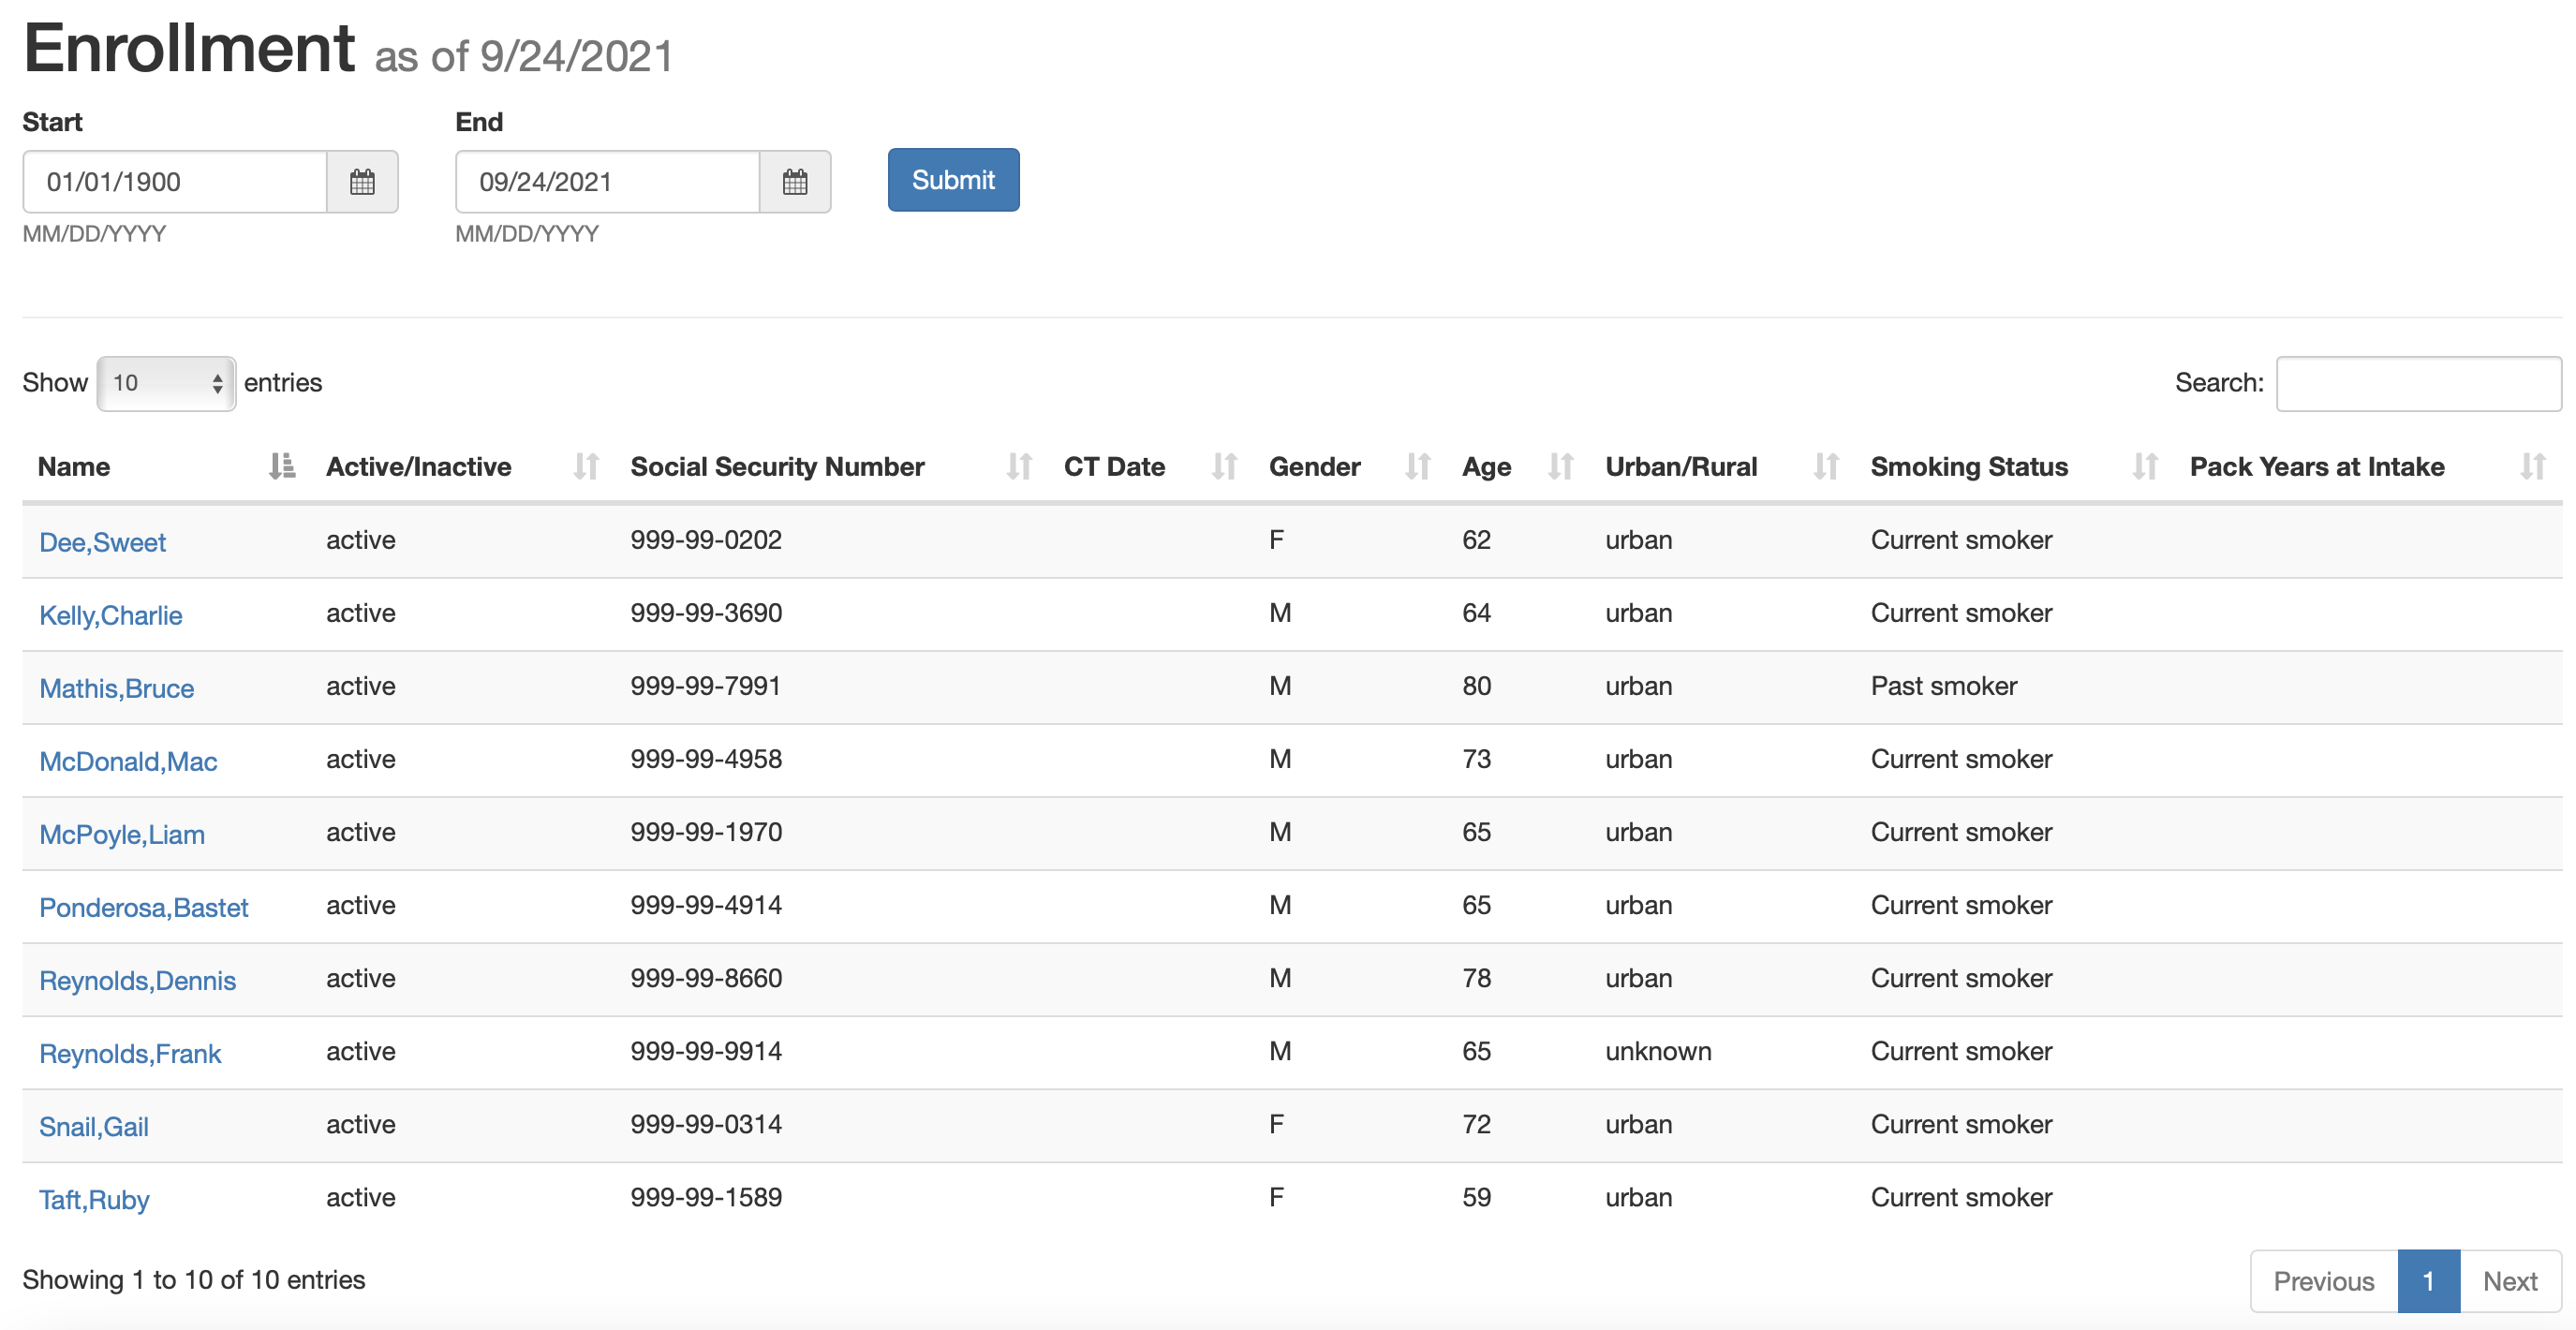This screenshot has height=1330, width=2576.
Task: Open patient Dee,Sweet
Action: coord(102,543)
